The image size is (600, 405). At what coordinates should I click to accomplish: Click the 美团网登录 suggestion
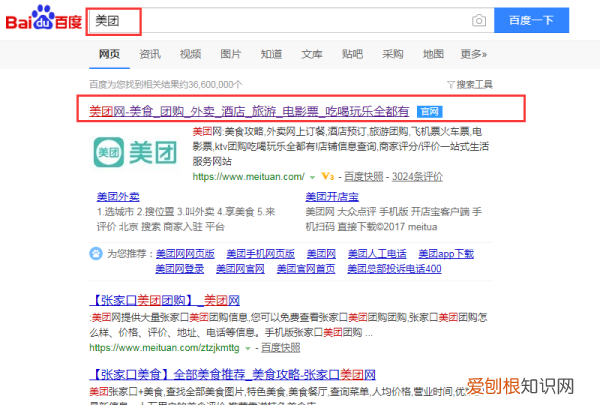(179, 269)
